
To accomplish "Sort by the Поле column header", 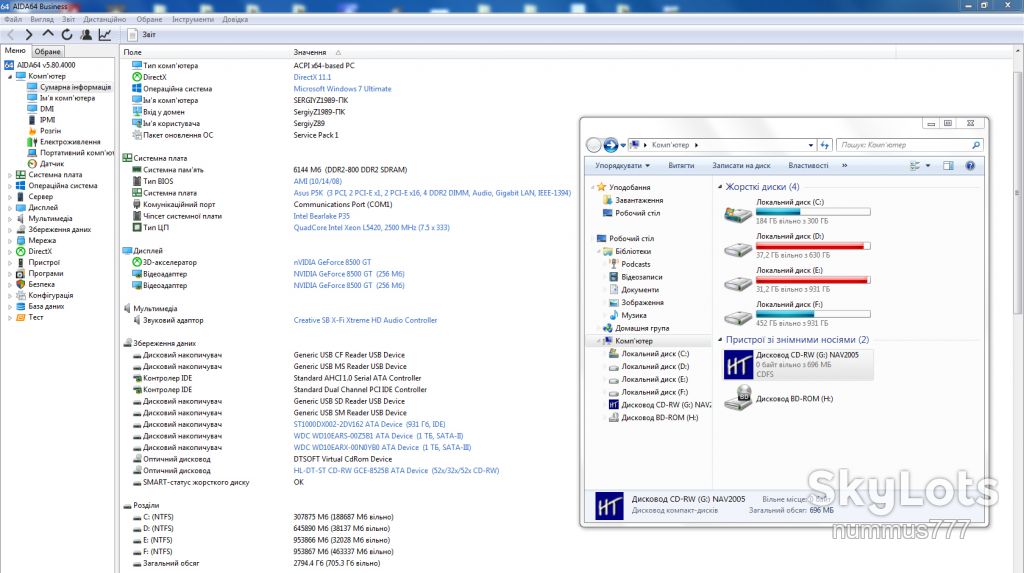I will point(133,52).
